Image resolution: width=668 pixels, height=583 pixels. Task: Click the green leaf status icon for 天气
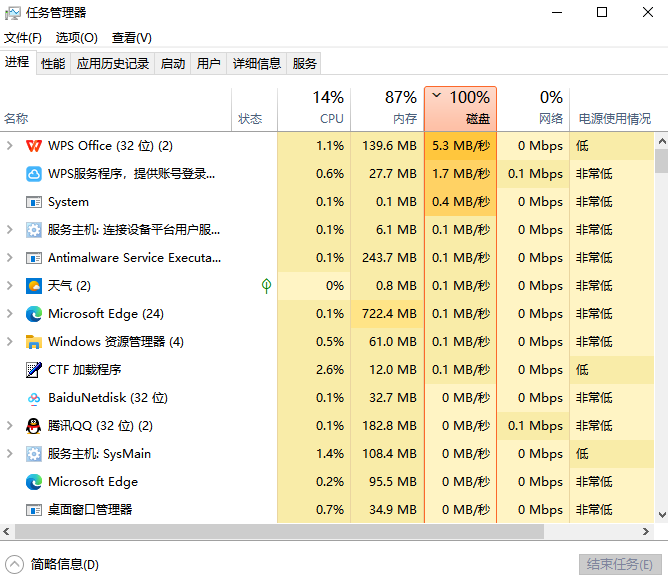pyautogui.click(x=266, y=286)
